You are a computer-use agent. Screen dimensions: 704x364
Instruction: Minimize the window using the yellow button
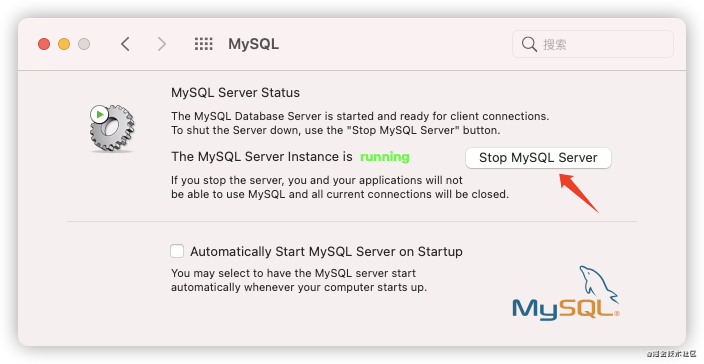[64, 44]
